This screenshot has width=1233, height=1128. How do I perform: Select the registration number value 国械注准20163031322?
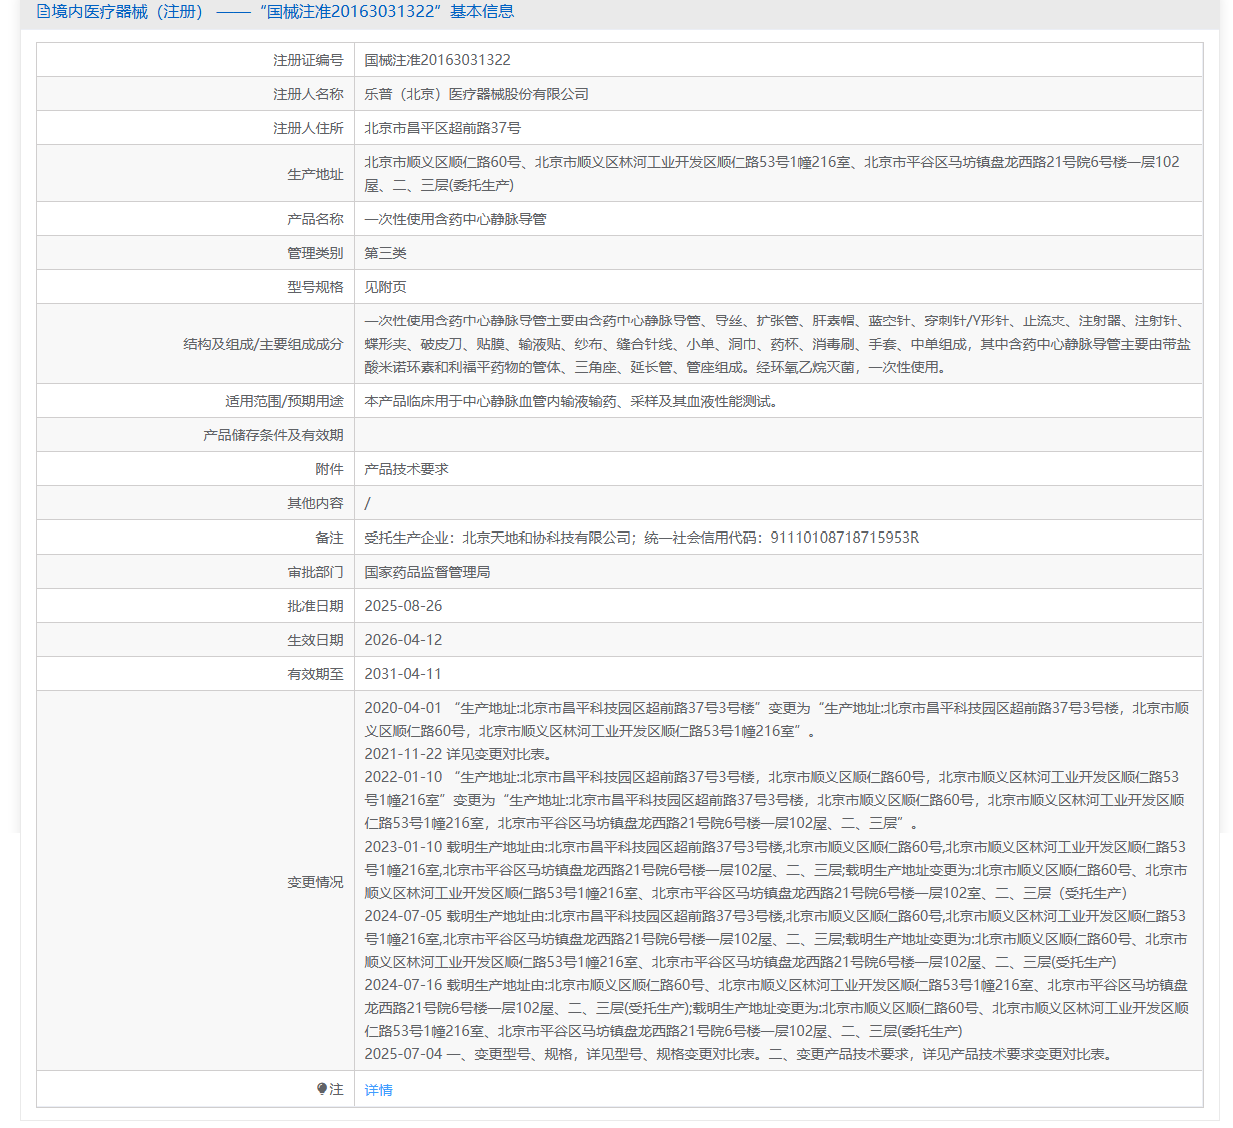(437, 60)
